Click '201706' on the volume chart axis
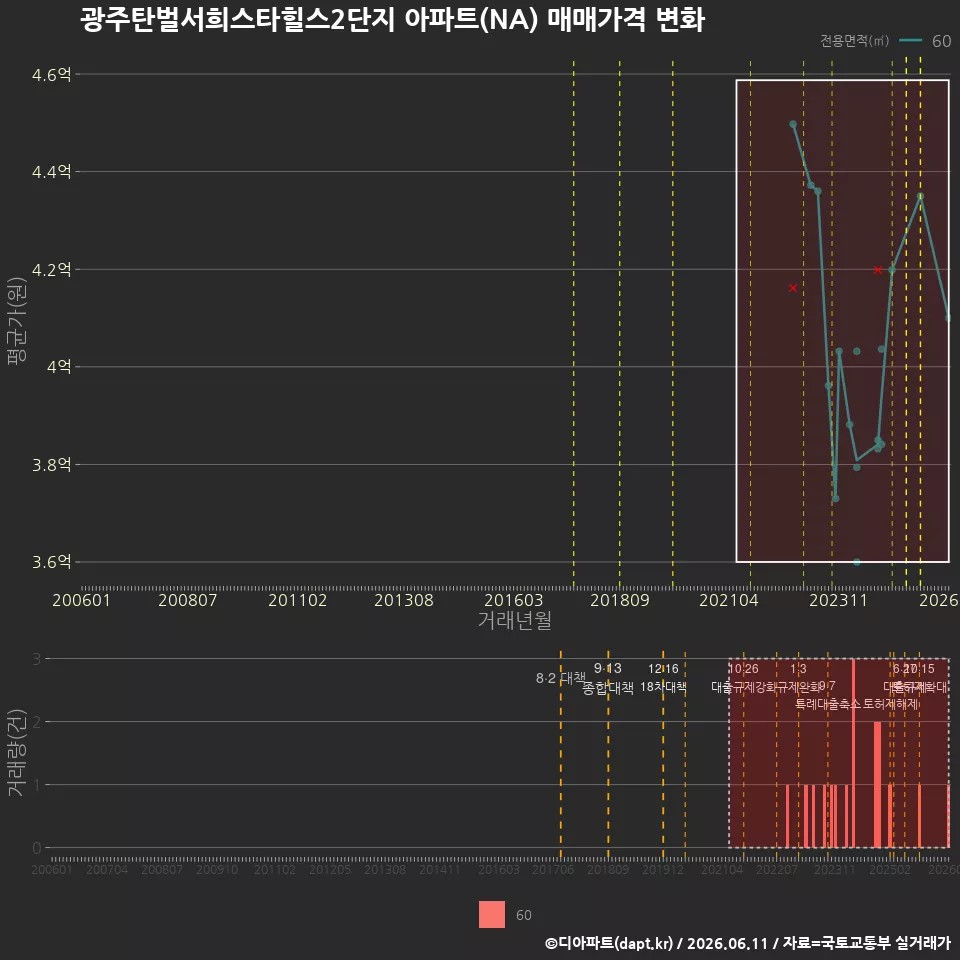The image size is (960, 960). 553,869
